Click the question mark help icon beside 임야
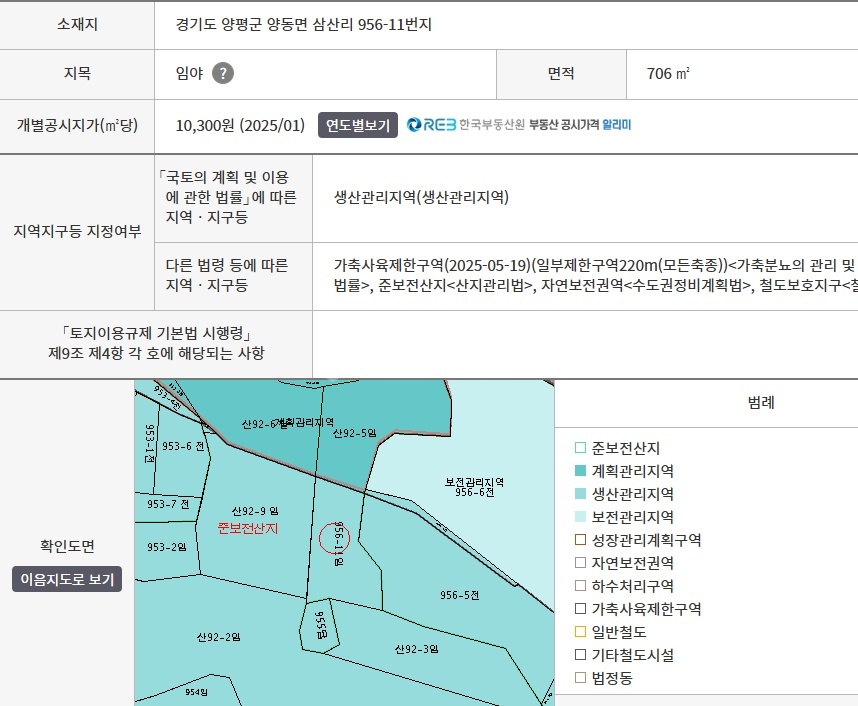 223,73
